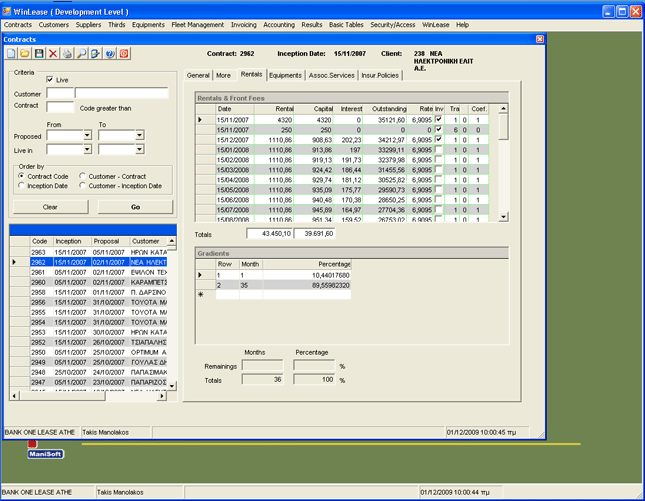Click the Customer code input field
Image resolution: width=645 pixels, height=501 pixels.
click(x=60, y=93)
